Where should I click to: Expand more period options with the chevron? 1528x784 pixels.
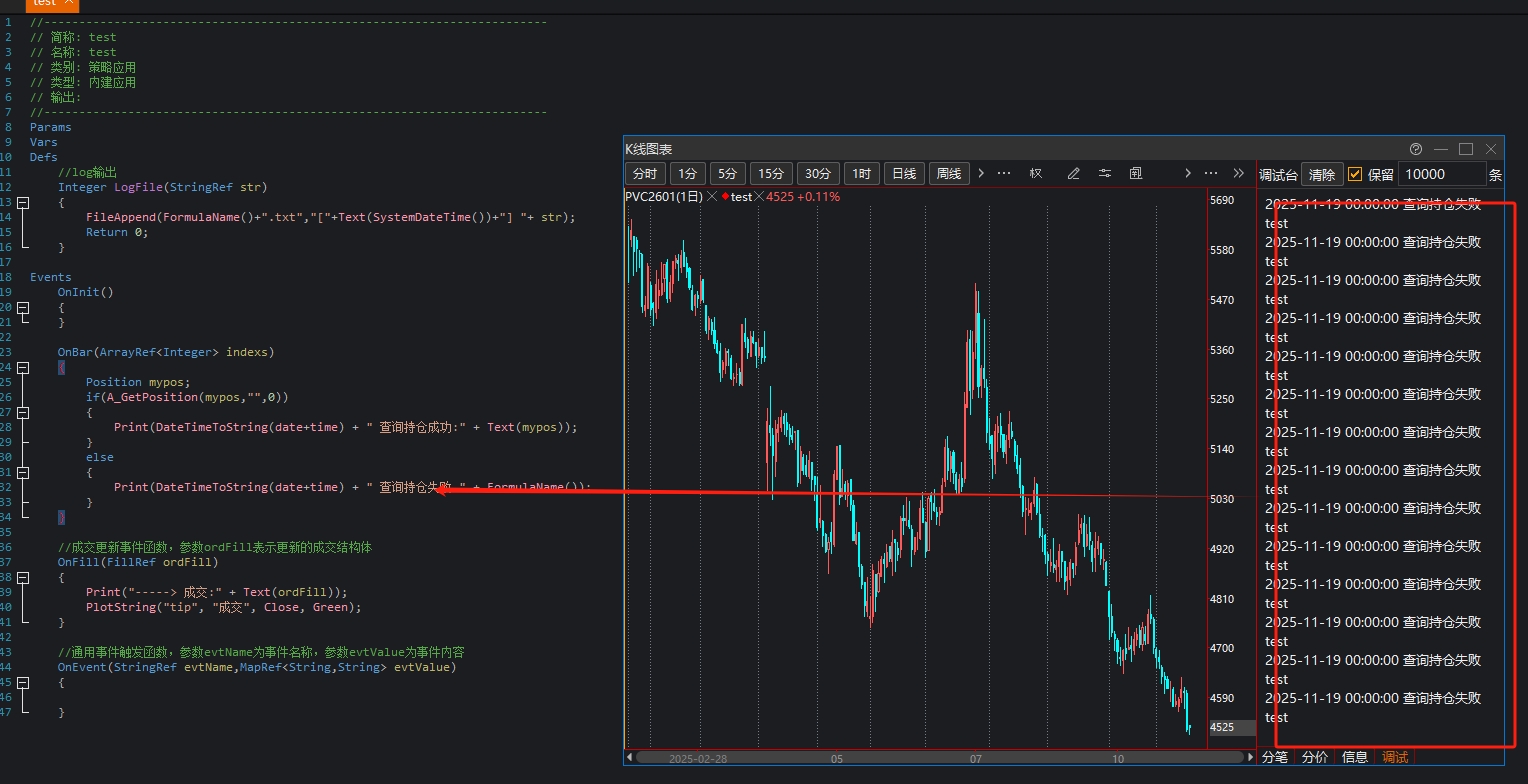point(981,173)
